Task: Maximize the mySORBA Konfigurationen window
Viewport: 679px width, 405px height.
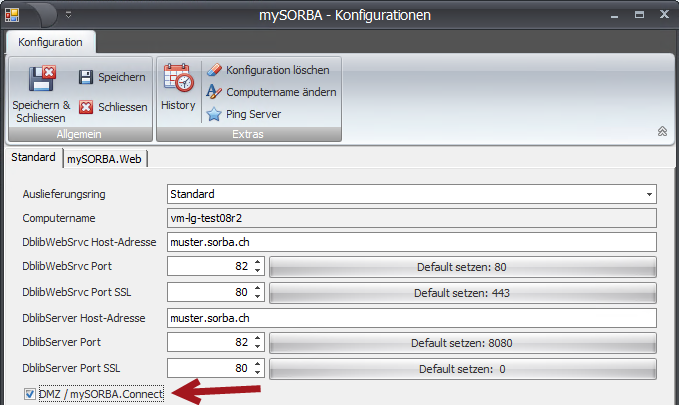Action: (639, 15)
